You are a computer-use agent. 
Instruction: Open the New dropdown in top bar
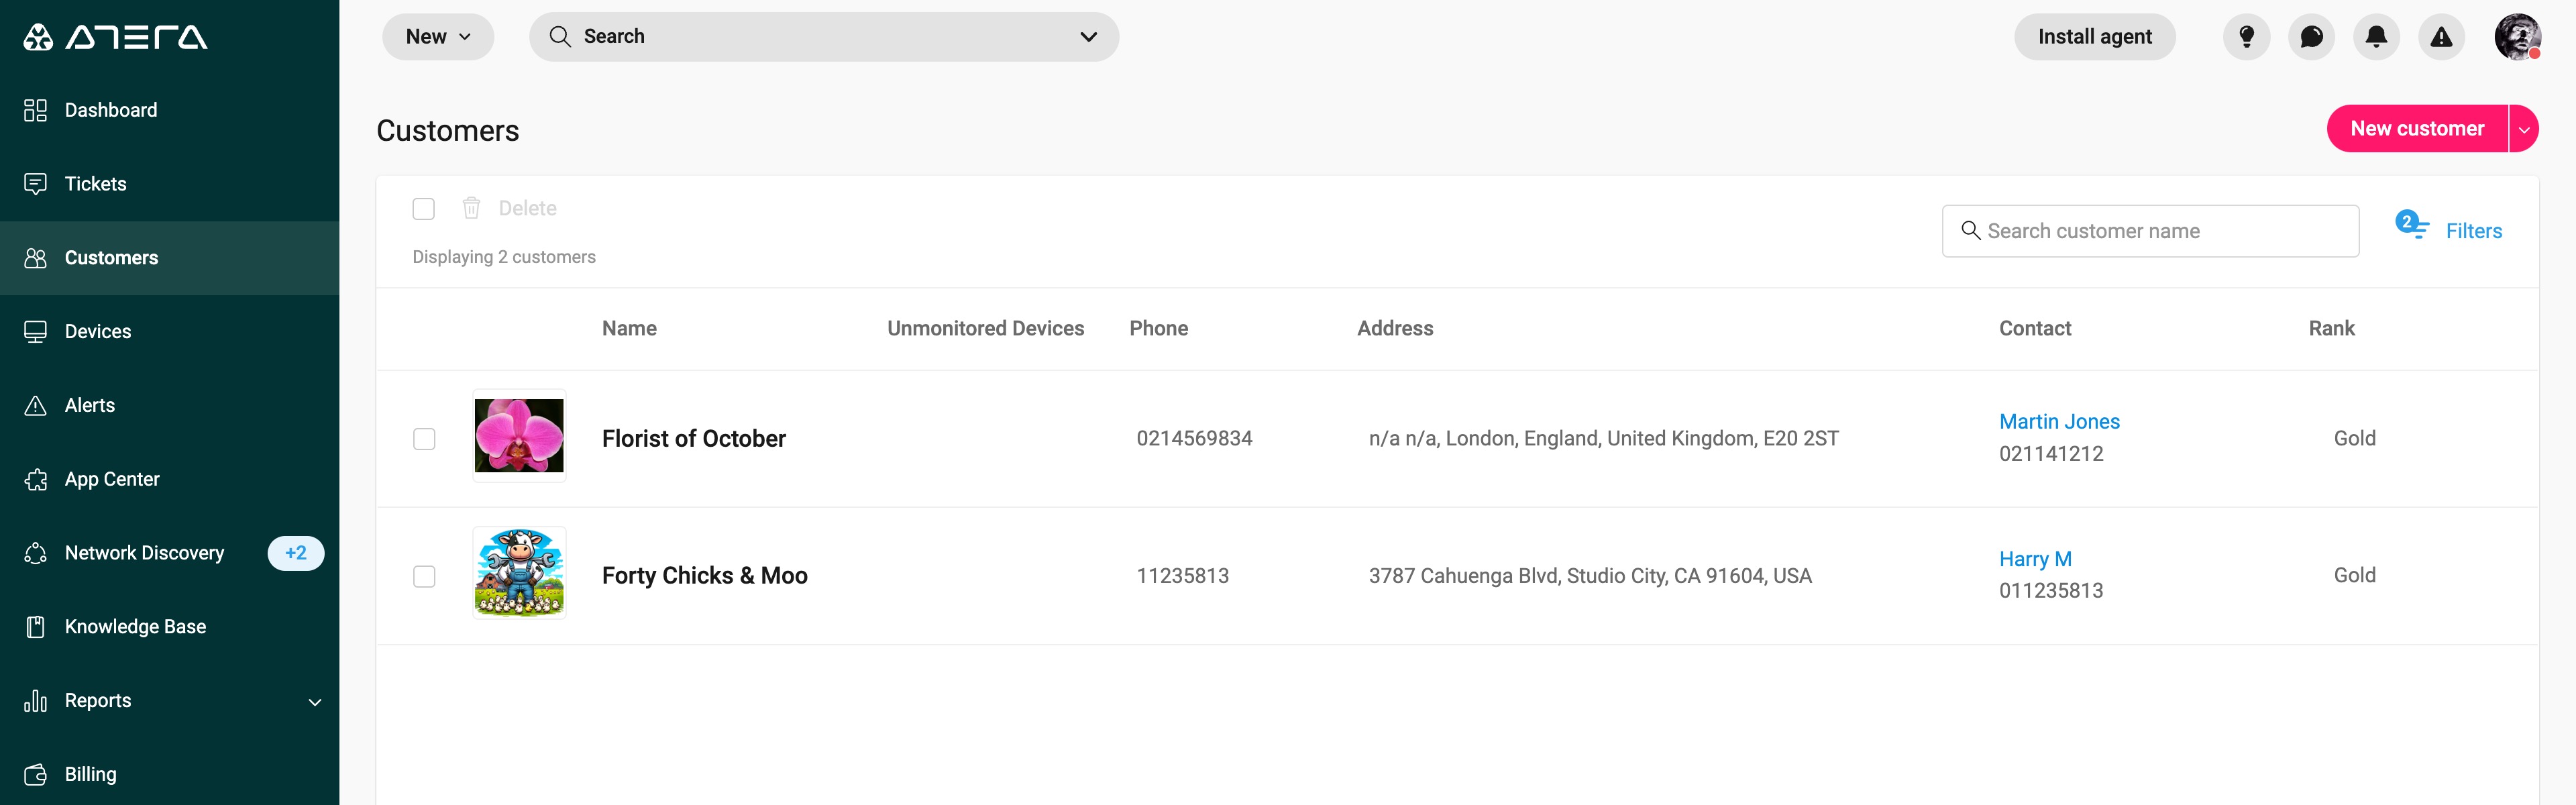[x=438, y=37]
